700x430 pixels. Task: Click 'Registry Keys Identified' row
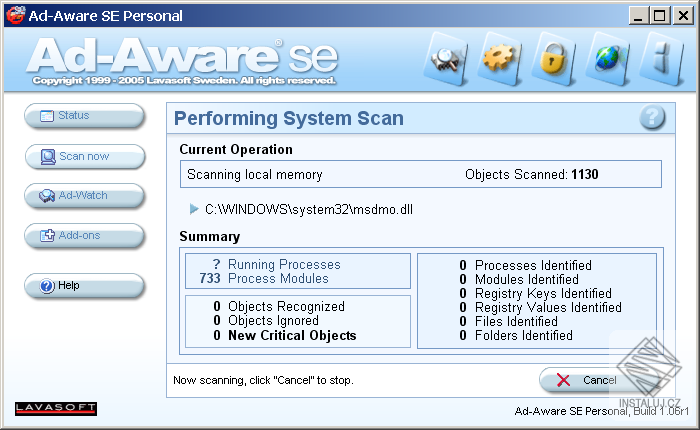535,293
